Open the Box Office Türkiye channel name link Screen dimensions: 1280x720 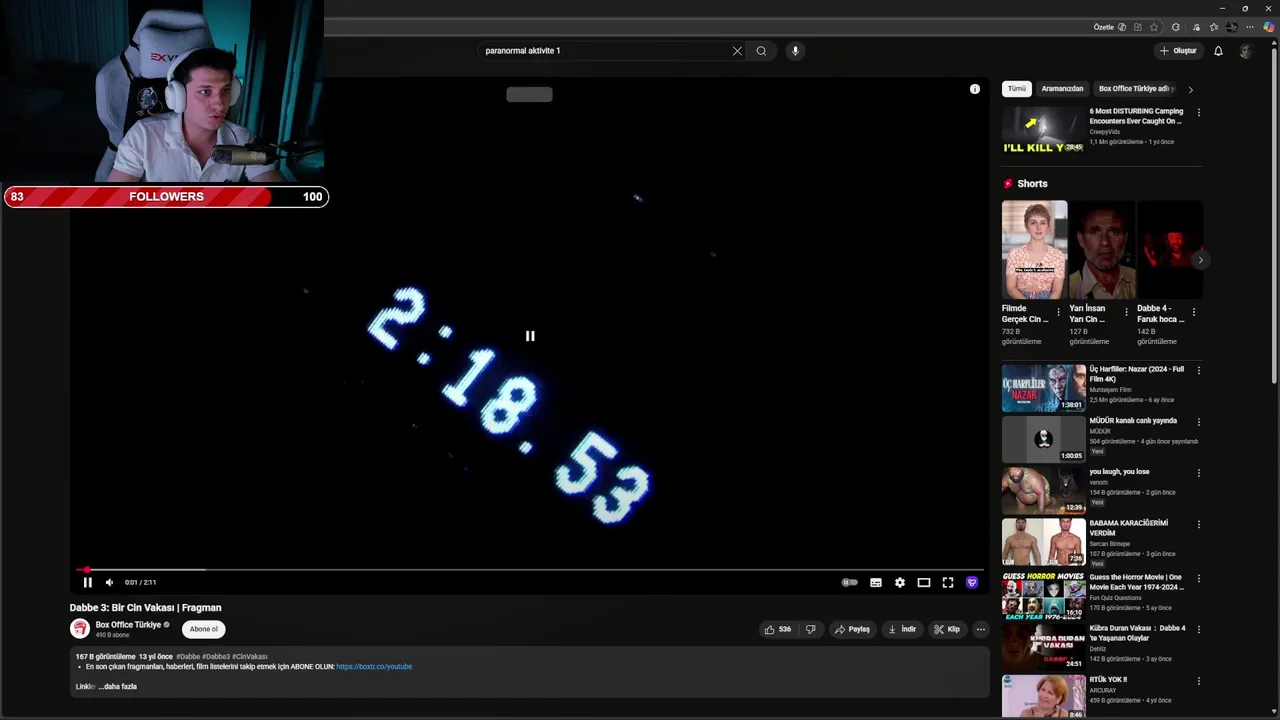(128, 625)
